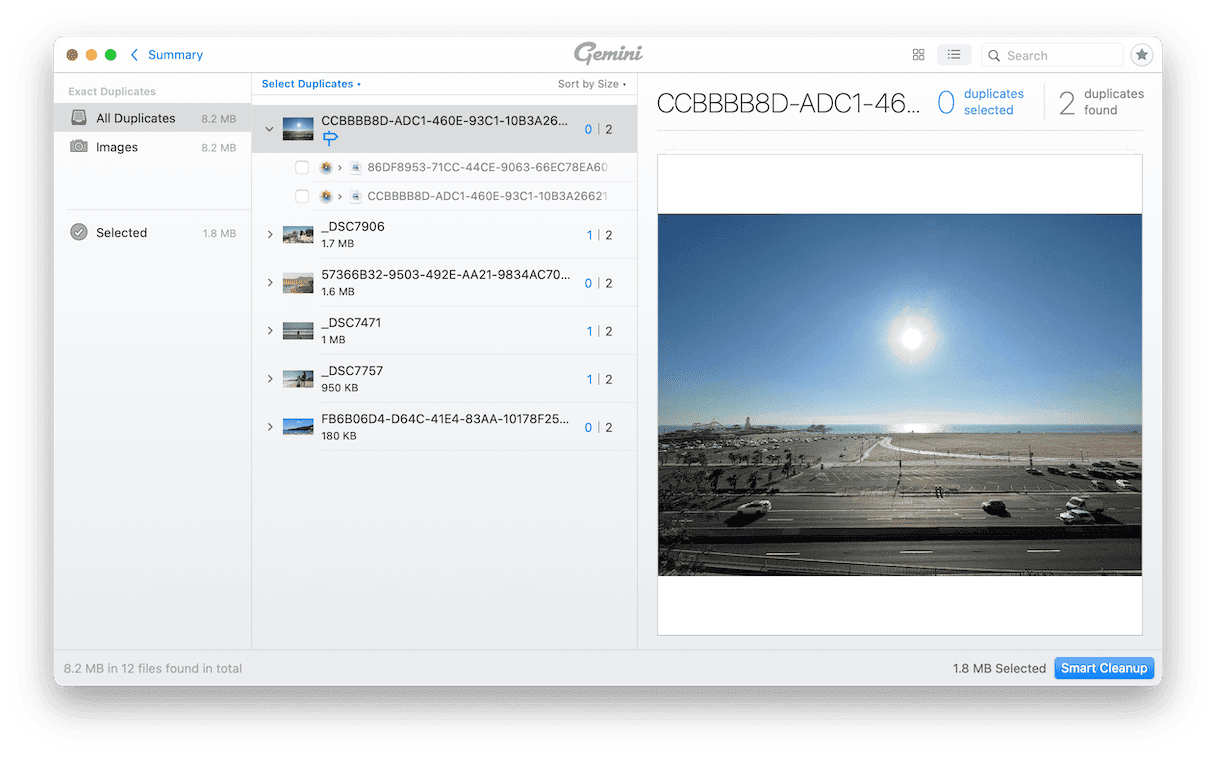Click the Images camera icon
The image size is (1216, 757).
click(79, 146)
